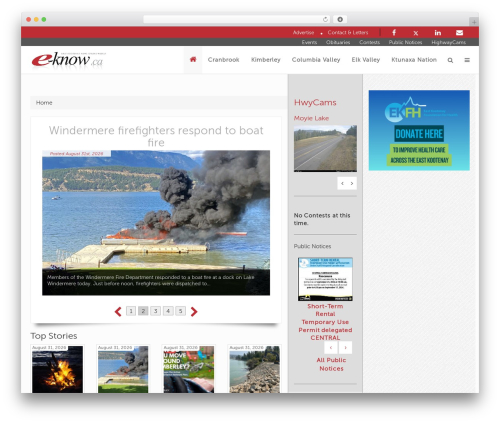Select slide 2 in the pager
The image size is (500, 423).
pyautogui.click(x=143, y=311)
